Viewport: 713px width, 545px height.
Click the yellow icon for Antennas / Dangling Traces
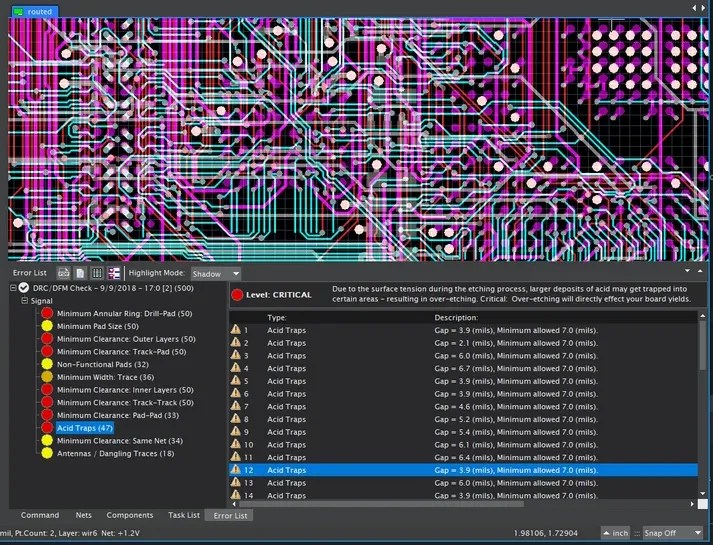[x=47, y=453]
